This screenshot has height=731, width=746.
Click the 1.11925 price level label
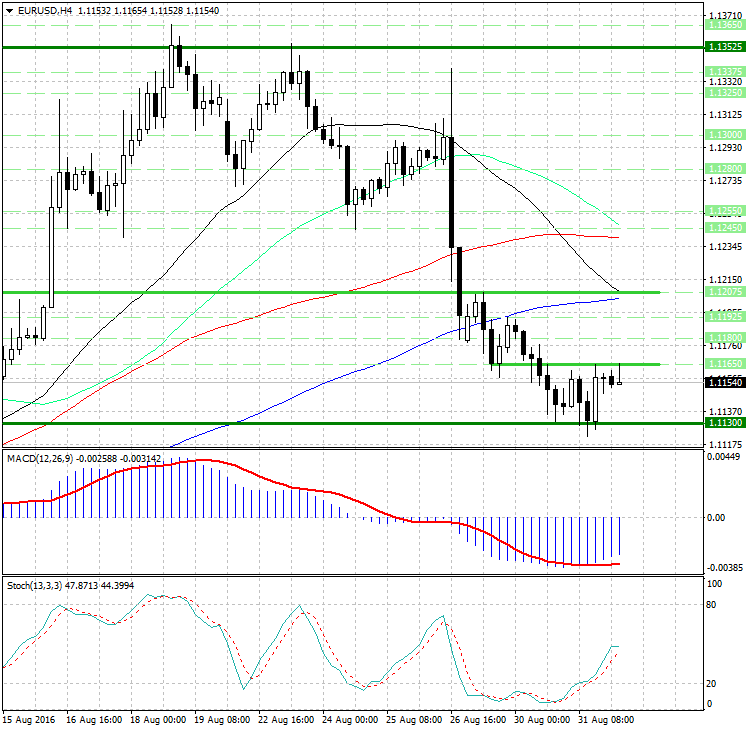[x=725, y=316]
